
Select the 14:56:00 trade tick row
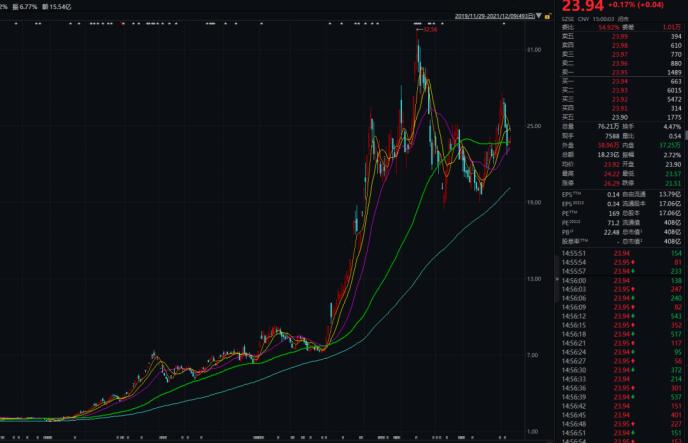point(621,281)
